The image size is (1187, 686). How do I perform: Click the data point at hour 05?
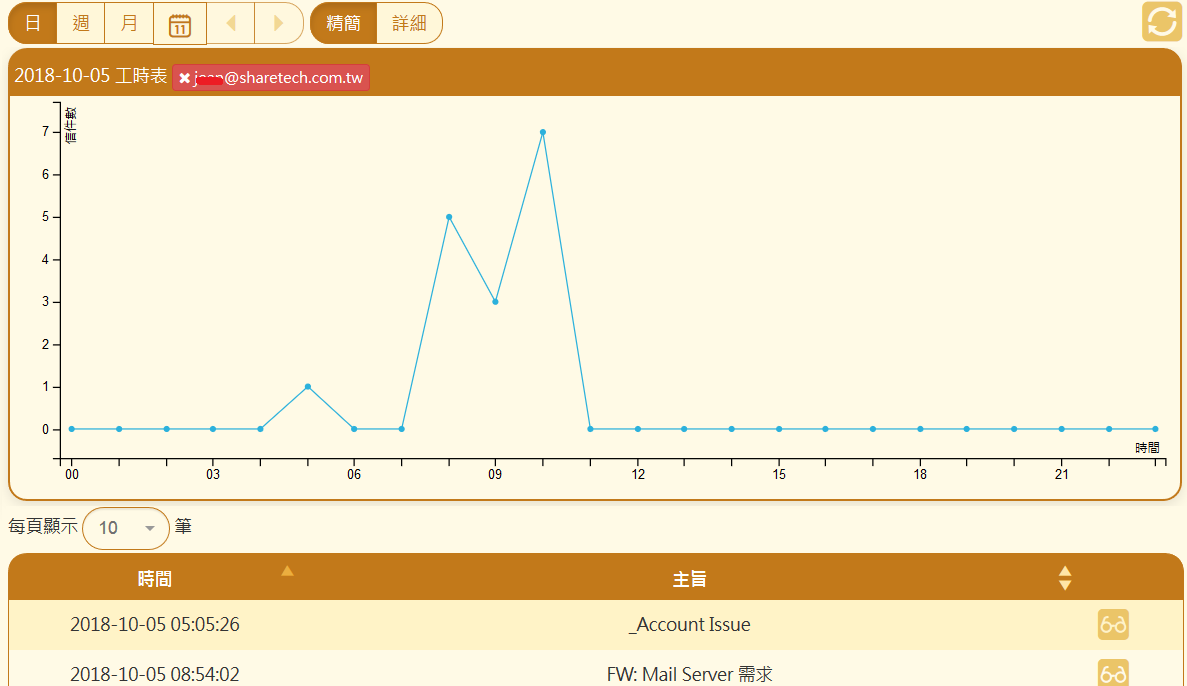point(308,387)
